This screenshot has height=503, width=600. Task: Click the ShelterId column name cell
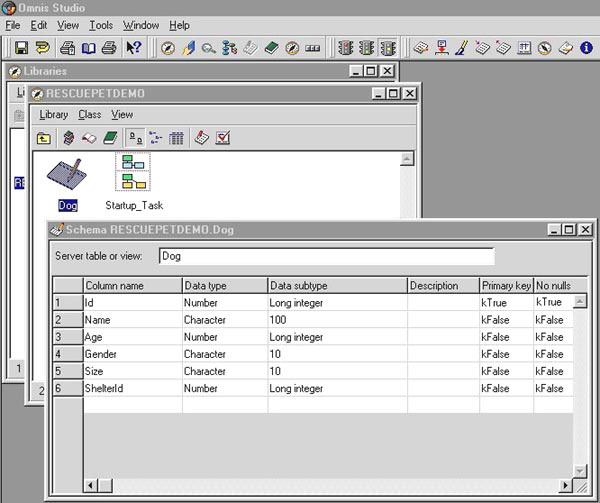coord(133,388)
